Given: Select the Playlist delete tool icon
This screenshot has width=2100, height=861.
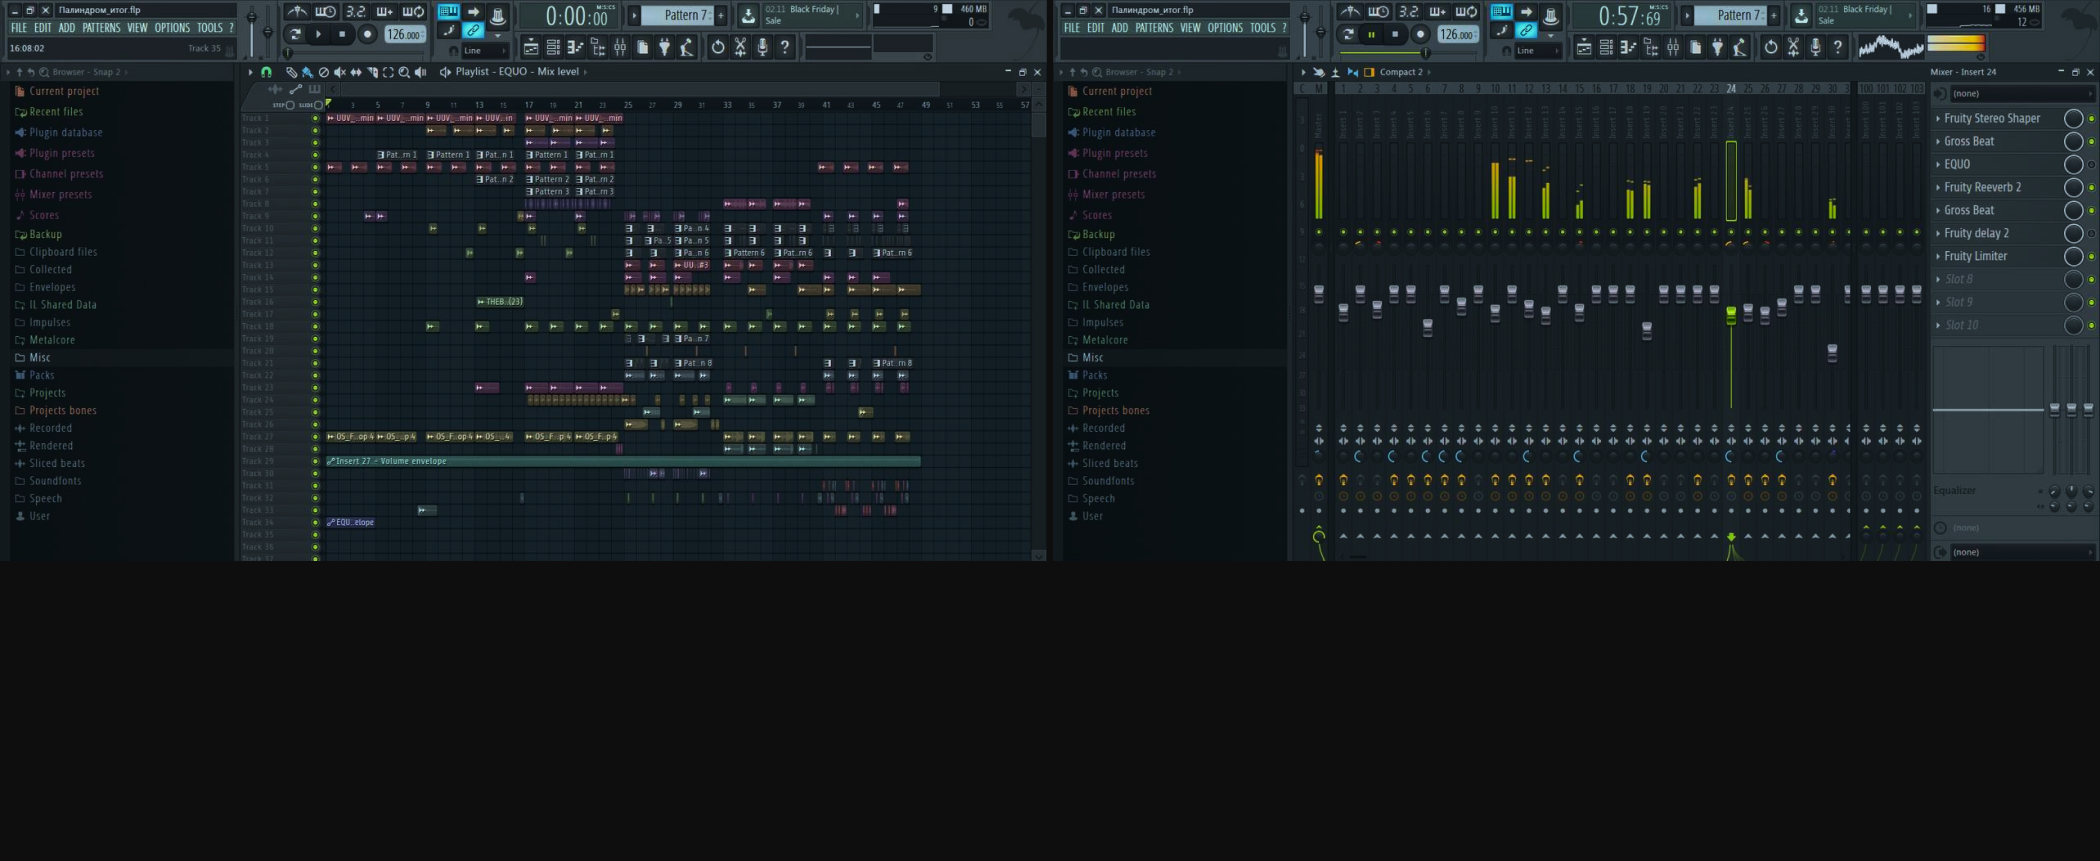Looking at the screenshot, I should tap(323, 72).
